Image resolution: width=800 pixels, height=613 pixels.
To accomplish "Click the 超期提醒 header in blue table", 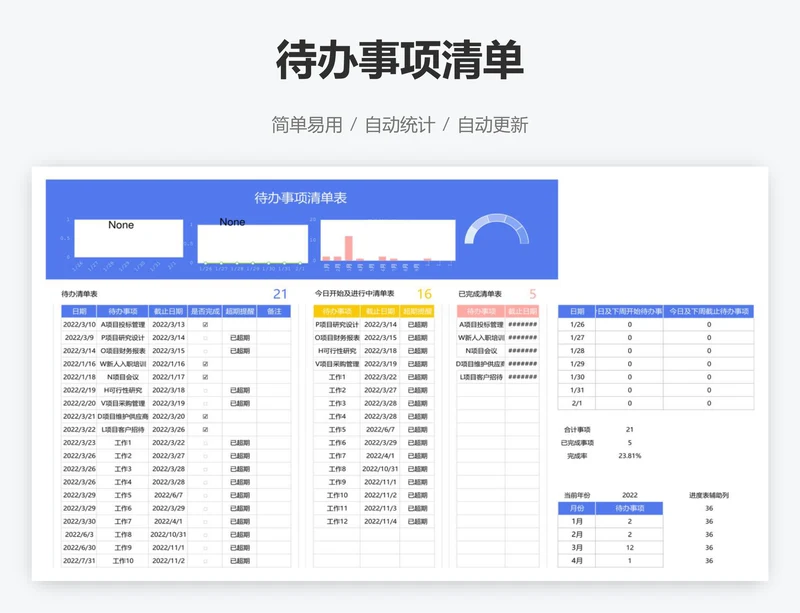I will [240, 311].
